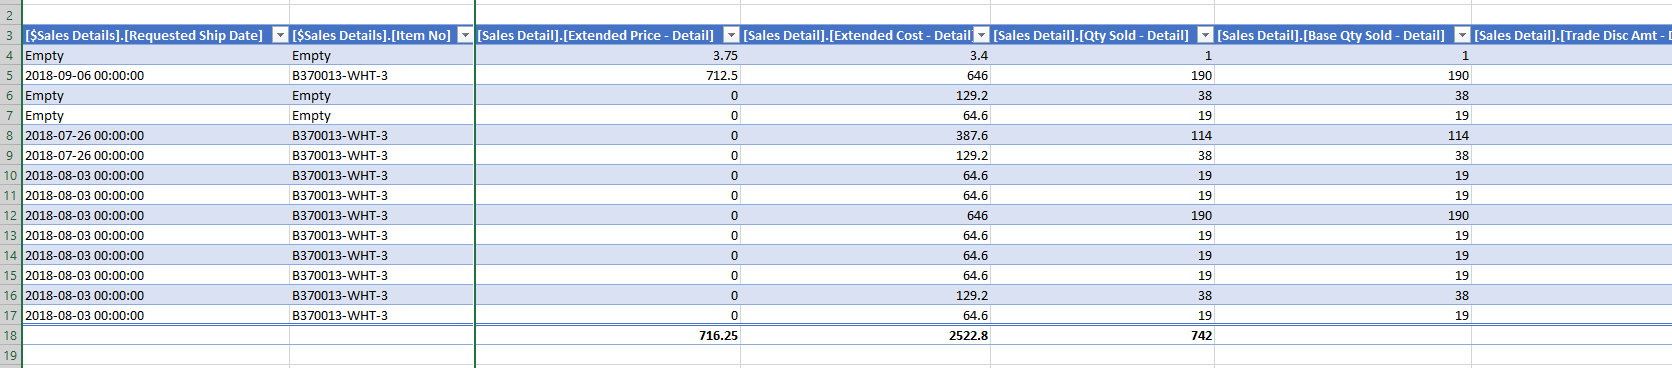Open the Base Qty Sold - Detail filter dropdown
The height and width of the screenshot is (368, 1672).
pos(1462,35)
